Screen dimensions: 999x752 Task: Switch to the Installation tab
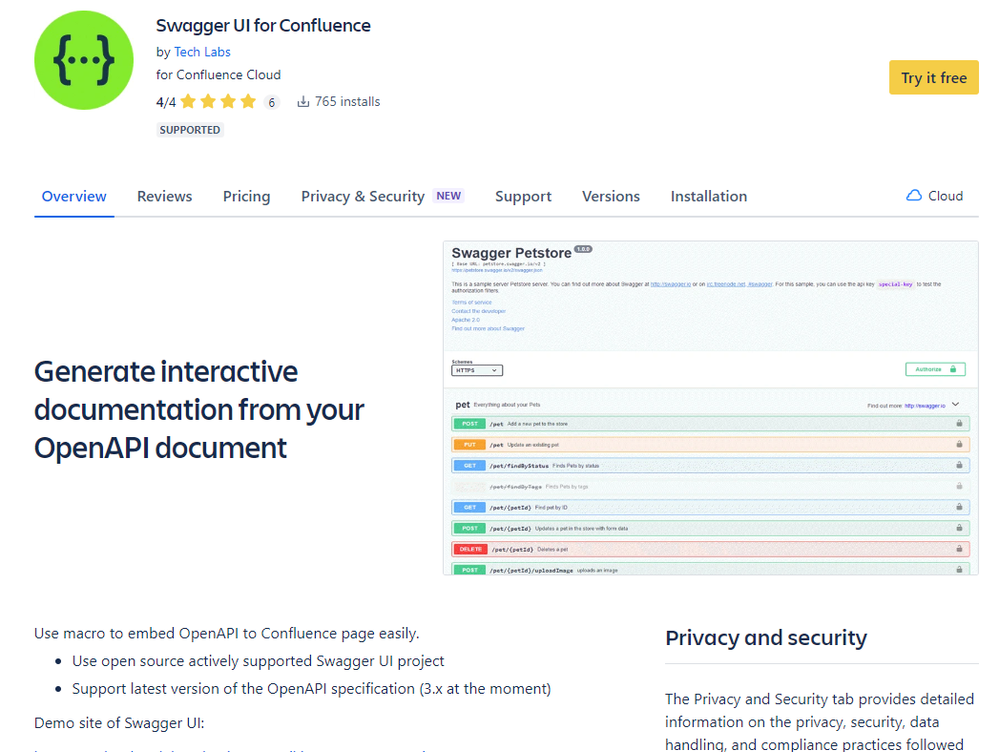click(708, 196)
